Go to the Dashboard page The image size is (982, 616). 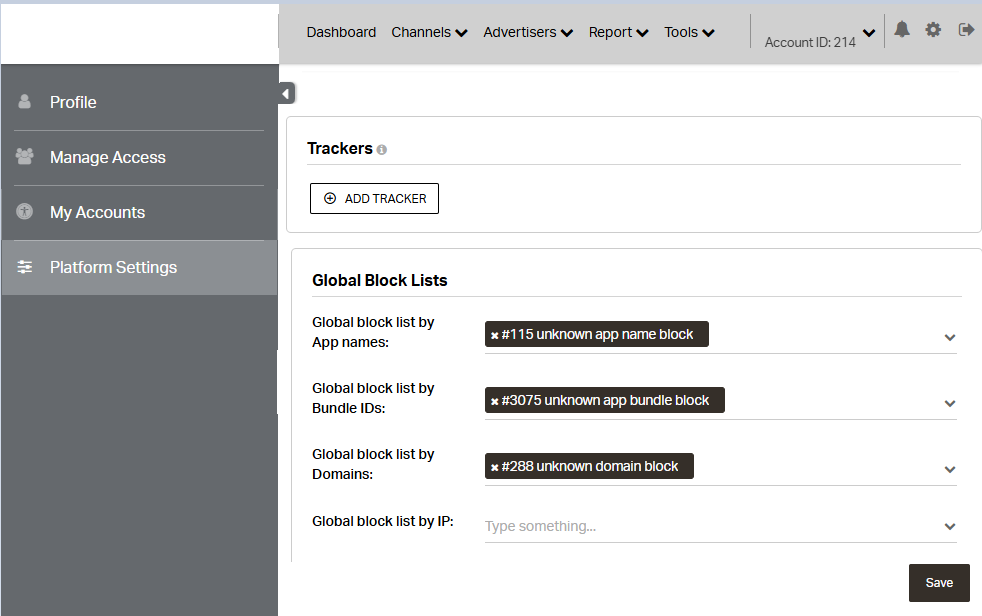click(341, 32)
